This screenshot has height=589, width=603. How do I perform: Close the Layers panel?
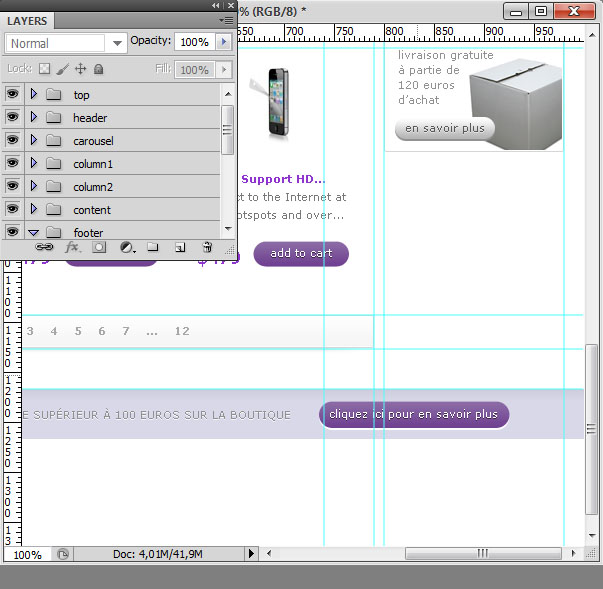(230, 5)
